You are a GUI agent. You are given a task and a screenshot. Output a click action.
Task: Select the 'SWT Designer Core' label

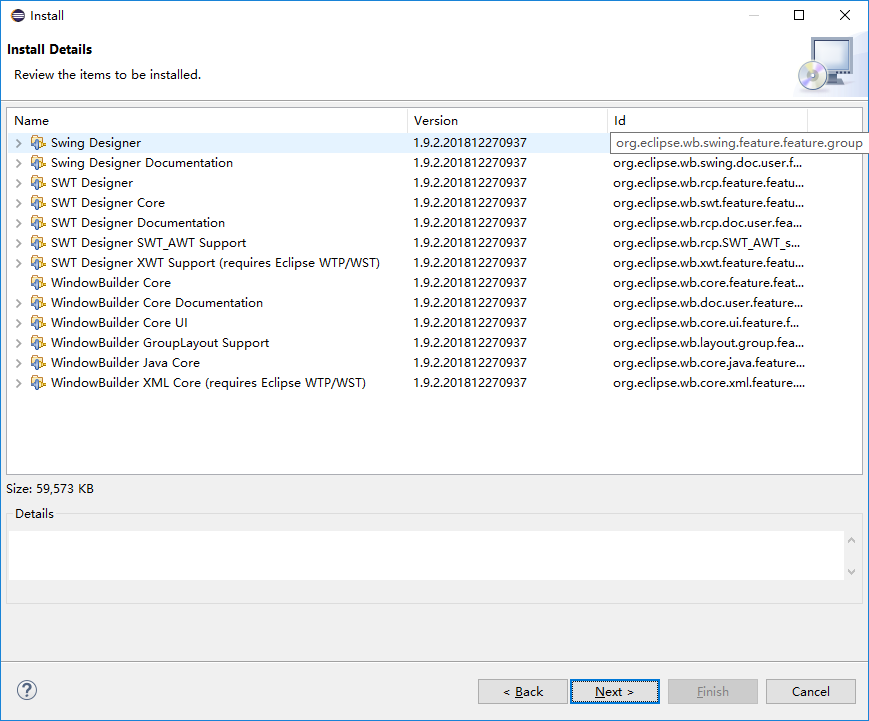click(108, 203)
